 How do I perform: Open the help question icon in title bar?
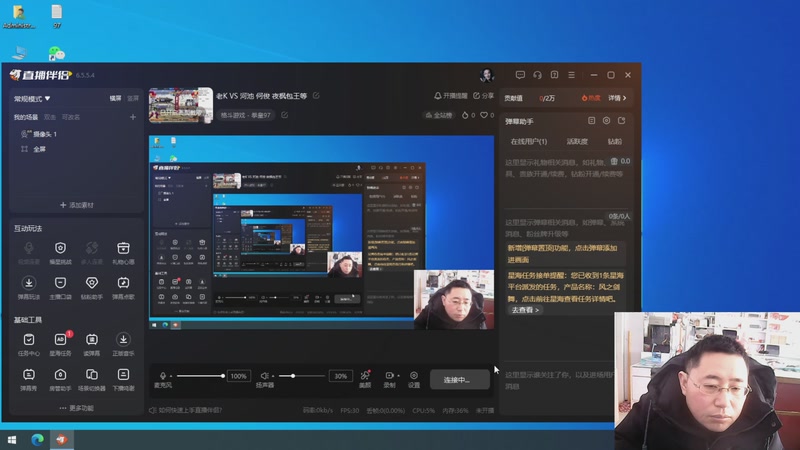555,75
